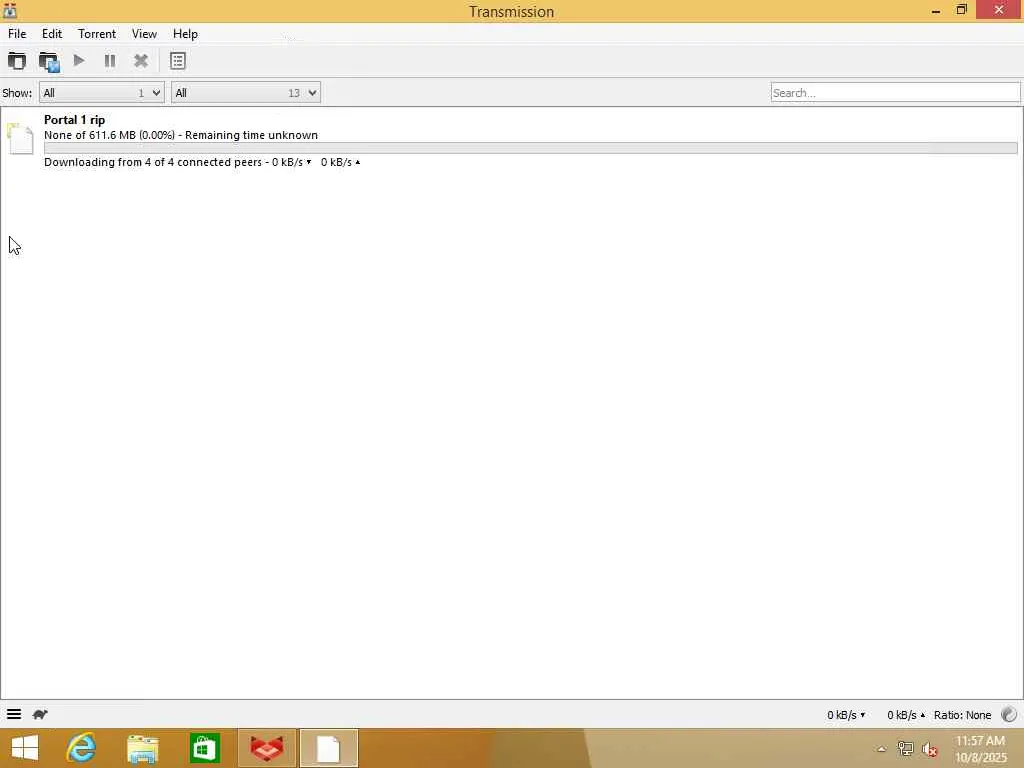Open the View menu
The height and width of the screenshot is (768, 1024).
(144, 34)
